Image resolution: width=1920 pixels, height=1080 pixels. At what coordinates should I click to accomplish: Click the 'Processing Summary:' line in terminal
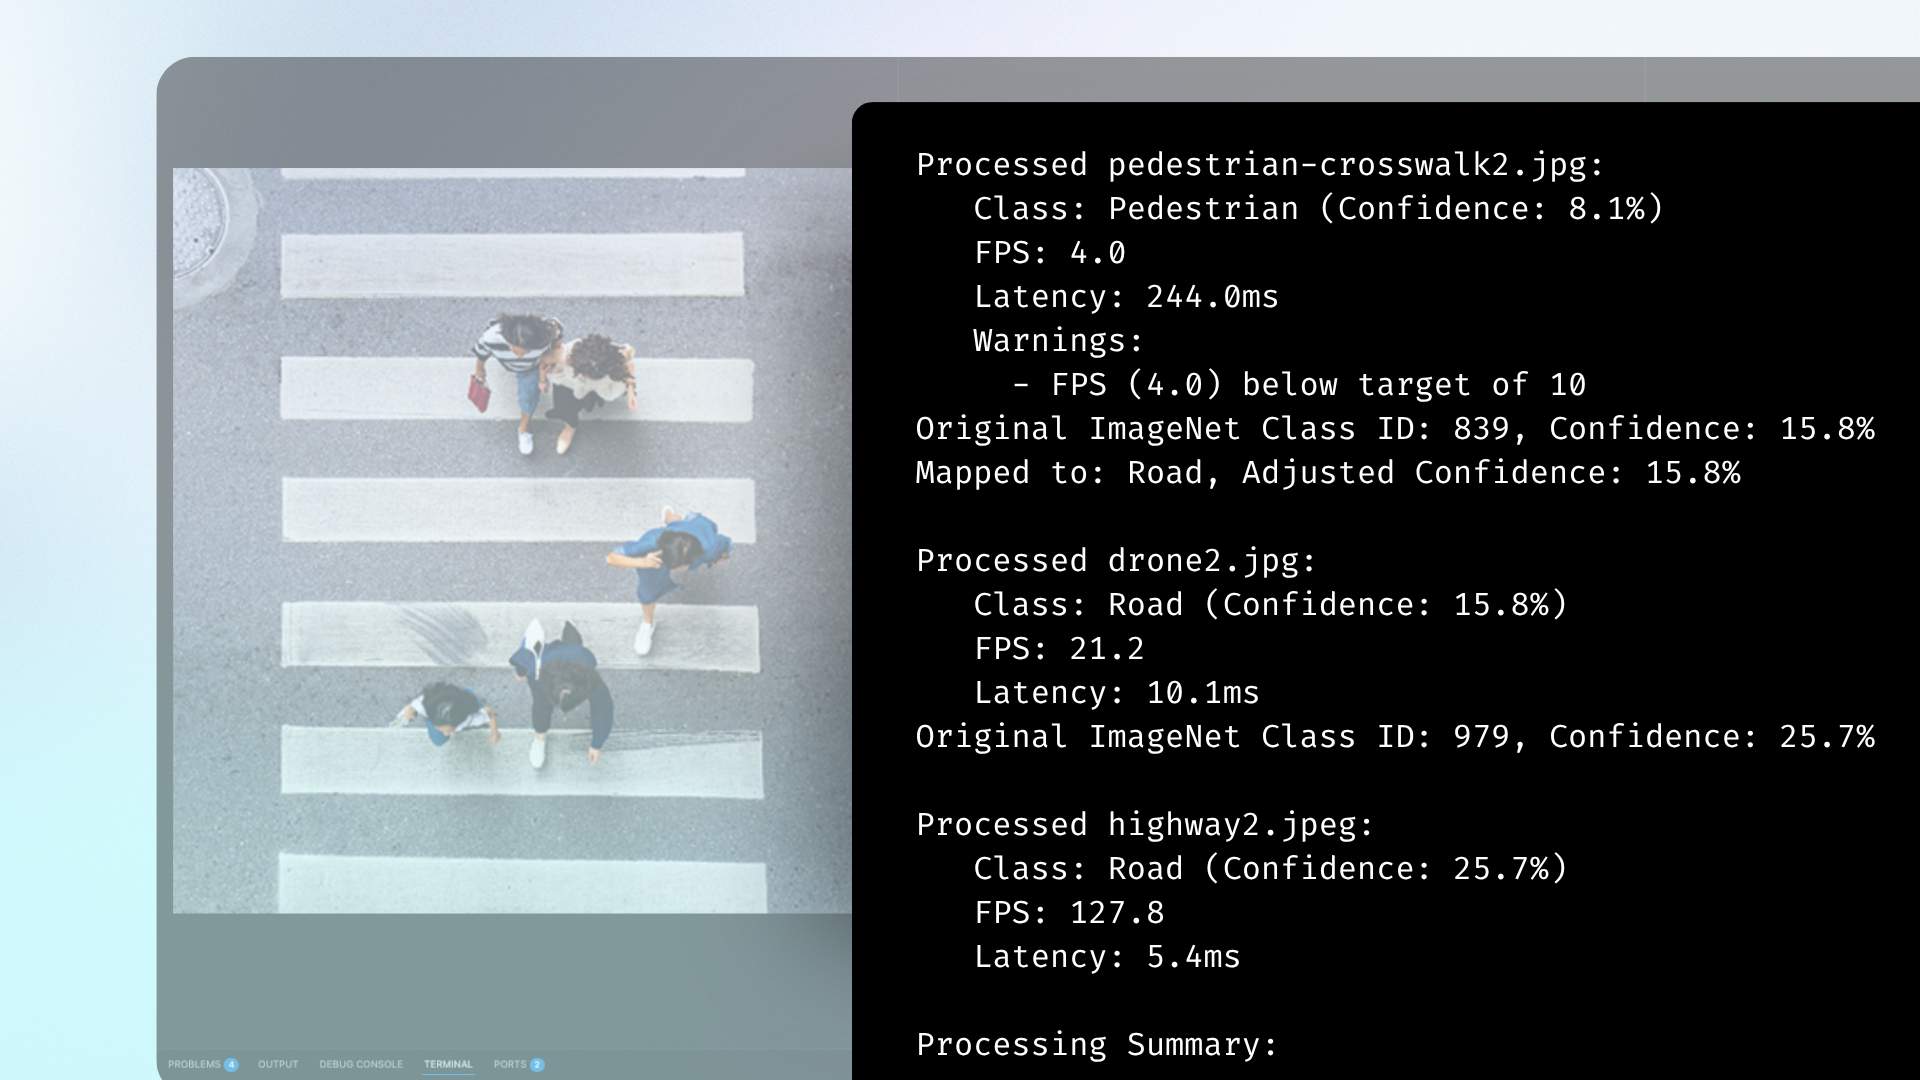1097,1045
